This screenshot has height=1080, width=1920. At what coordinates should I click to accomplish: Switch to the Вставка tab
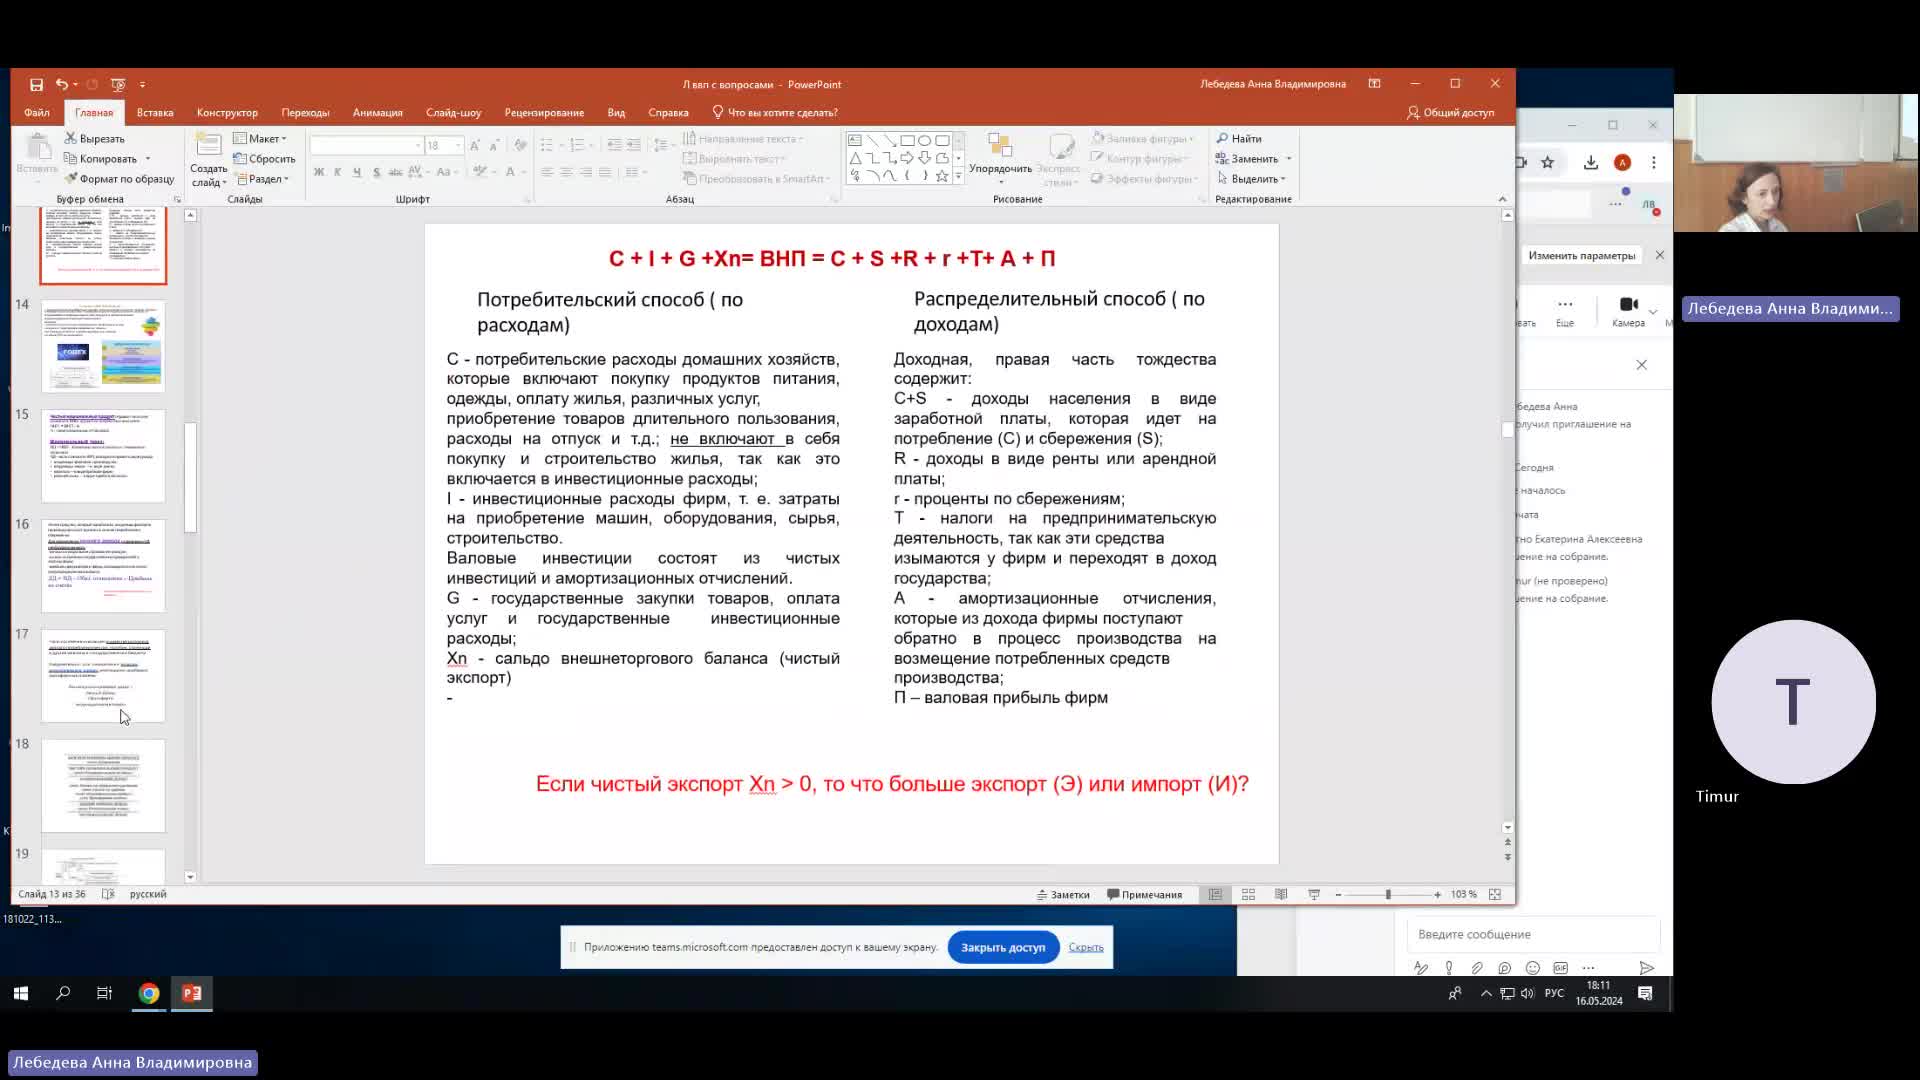[155, 113]
